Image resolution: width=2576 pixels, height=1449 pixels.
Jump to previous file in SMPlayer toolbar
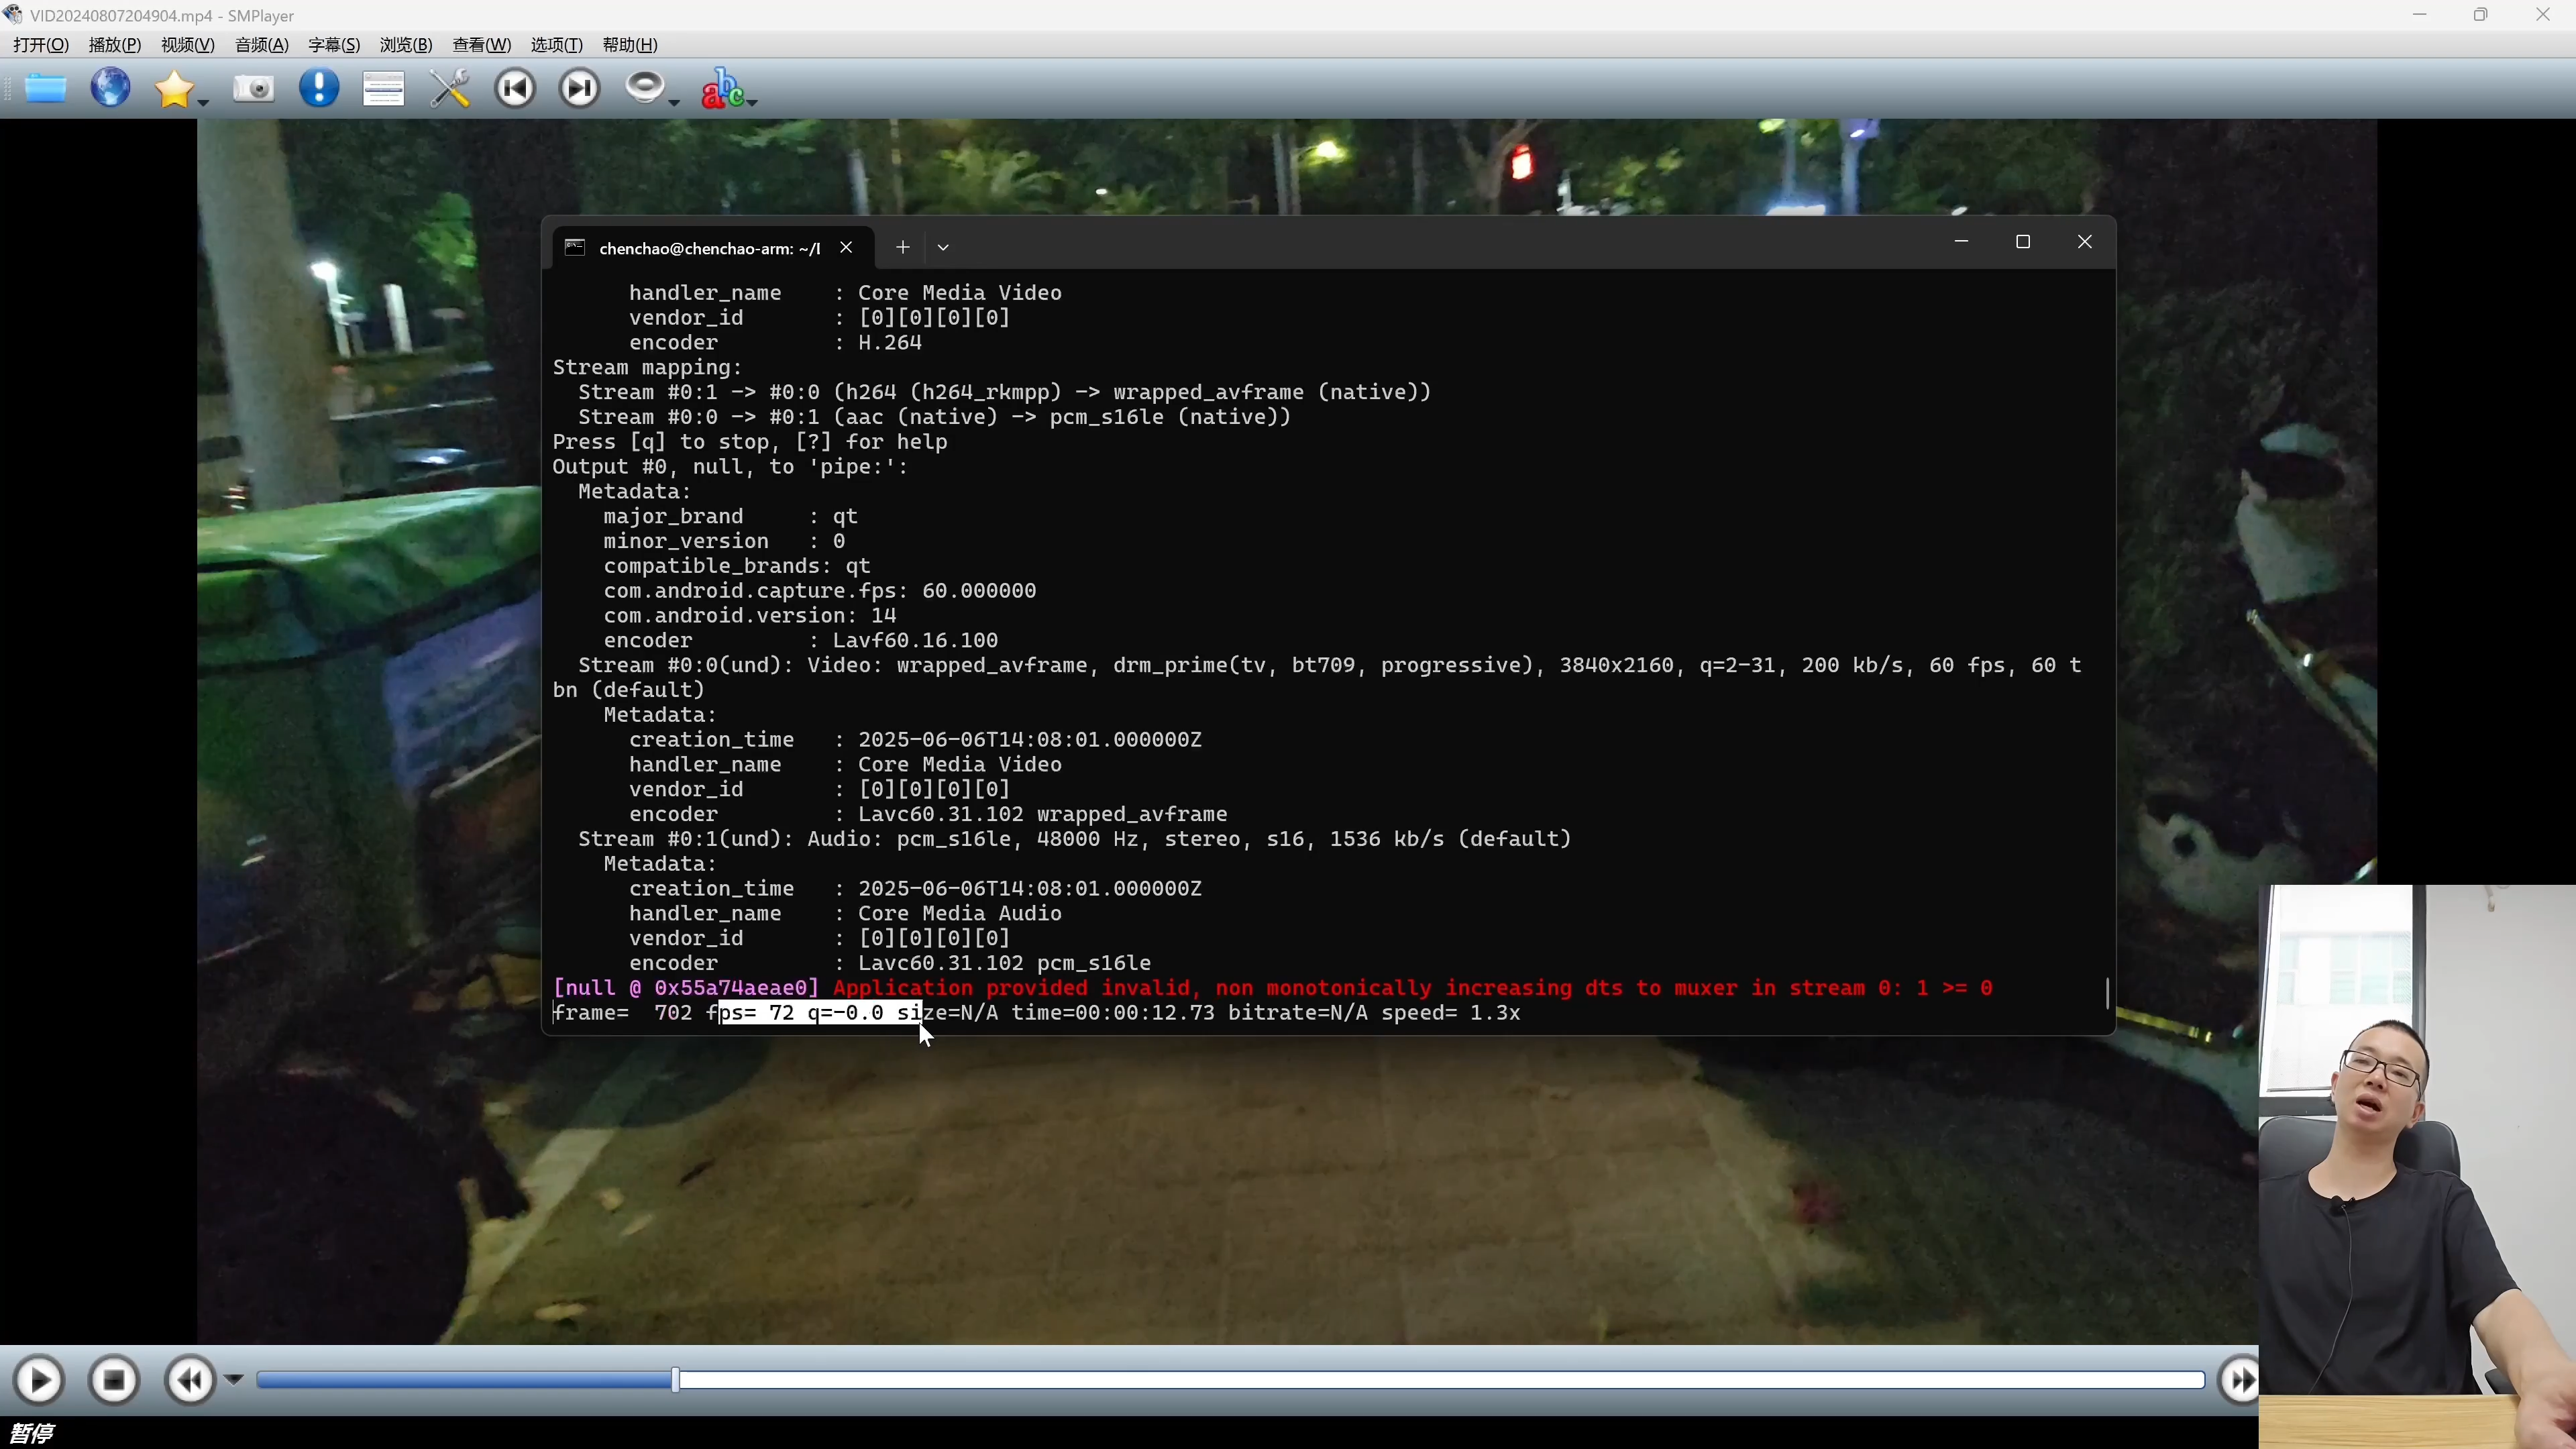pyautogui.click(x=515, y=89)
